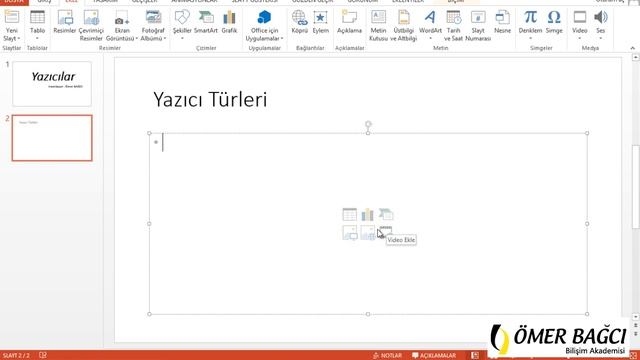Select slide 2 thumbnail
Viewport: 640px width, 360px height.
pos(52,138)
